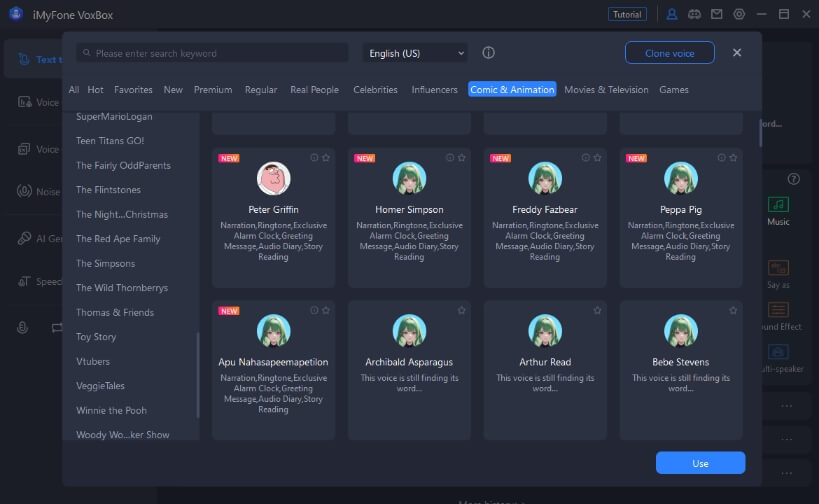
Task: Show info for Freddy Fazbear voice card
Action: coord(586,158)
